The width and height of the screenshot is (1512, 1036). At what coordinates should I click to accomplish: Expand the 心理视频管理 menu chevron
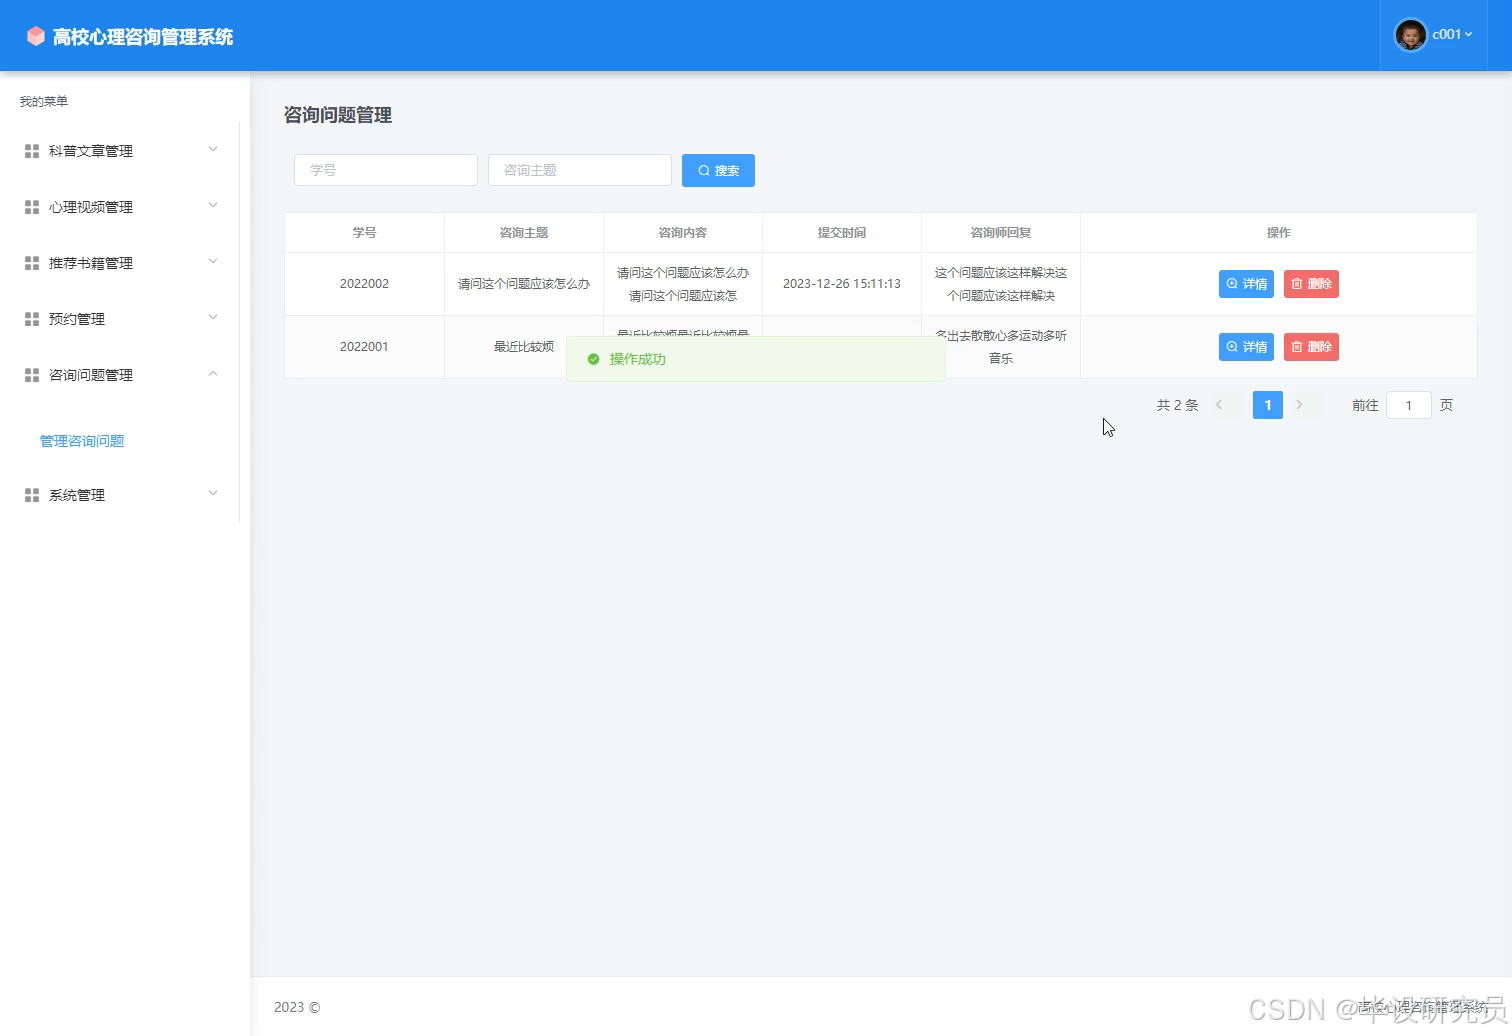click(212, 206)
